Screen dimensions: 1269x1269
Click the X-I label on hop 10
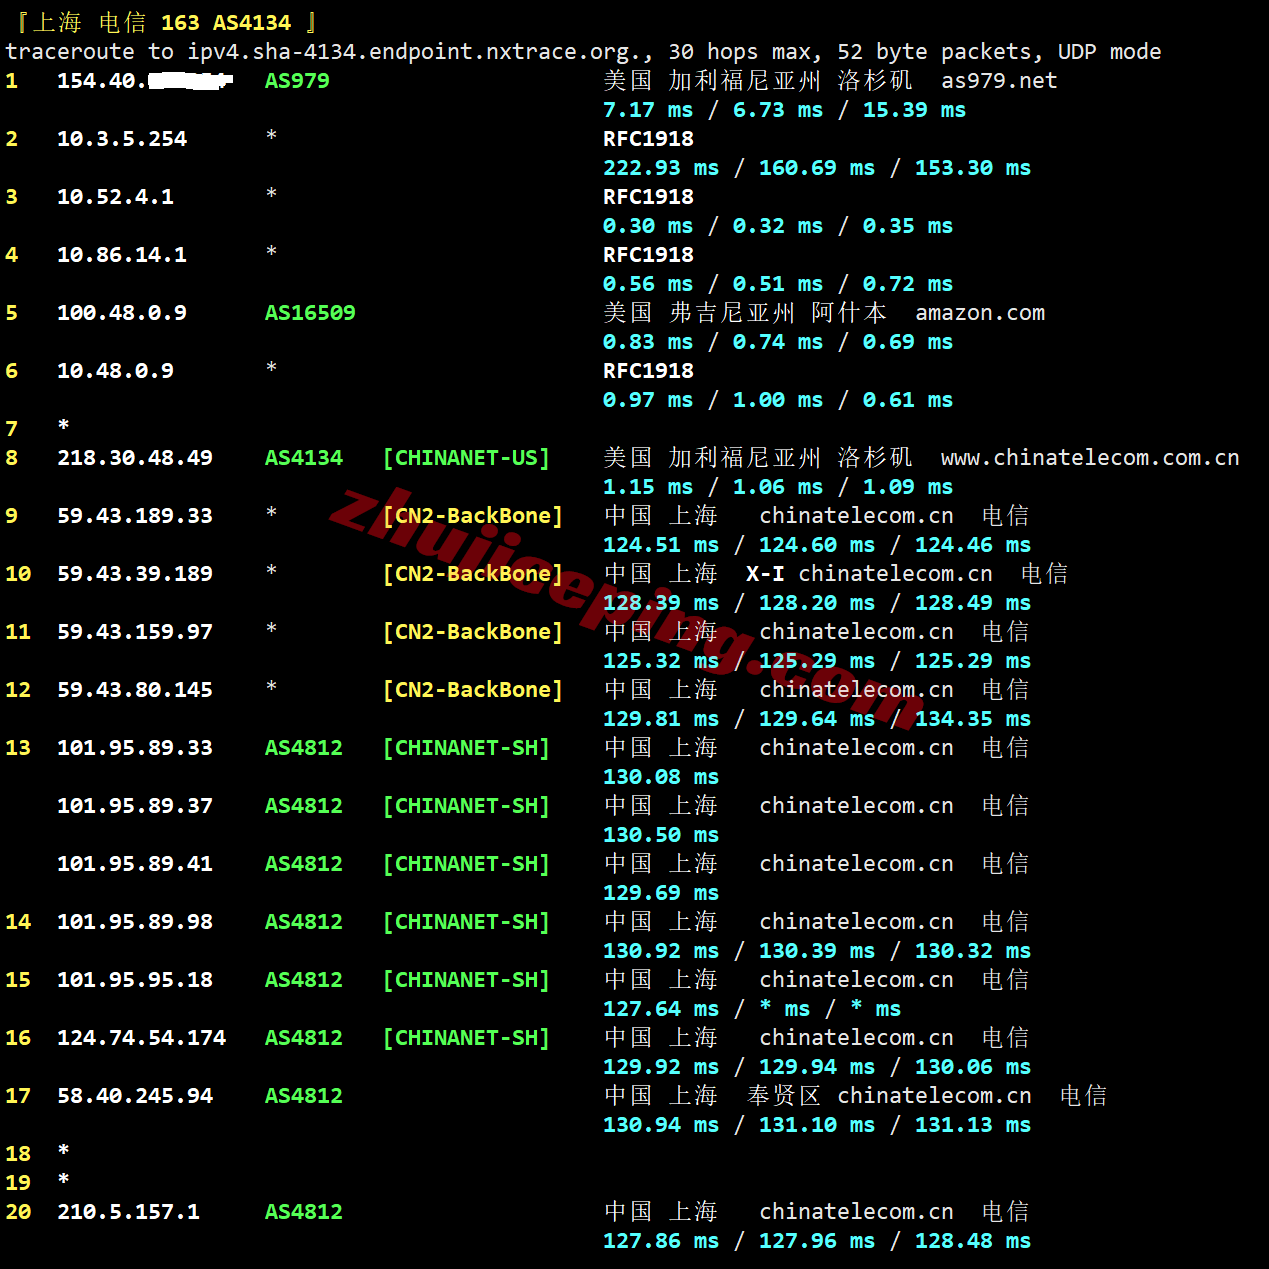point(765,574)
